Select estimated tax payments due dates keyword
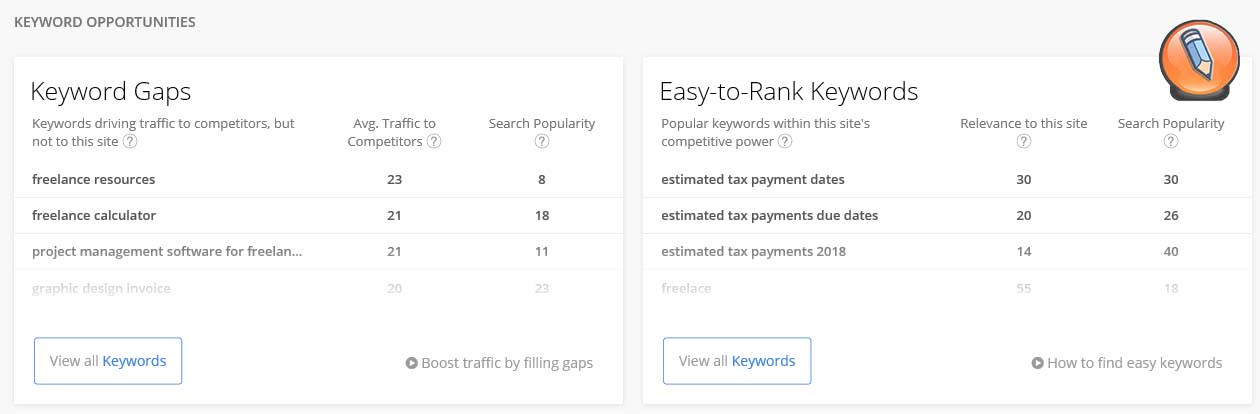This screenshot has height=414, width=1260. click(770, 216)
